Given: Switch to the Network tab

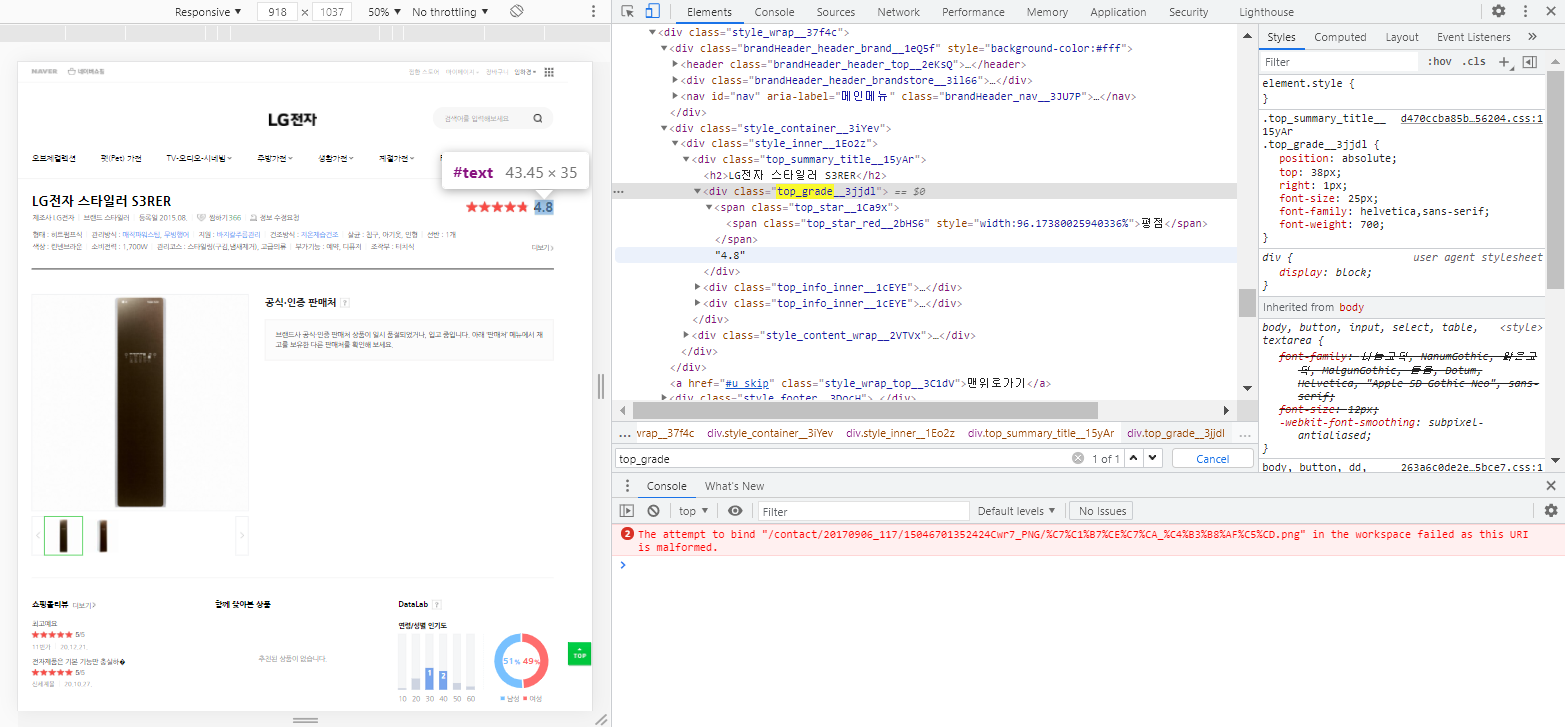Looking at the screenshot, I should [898, 12].
